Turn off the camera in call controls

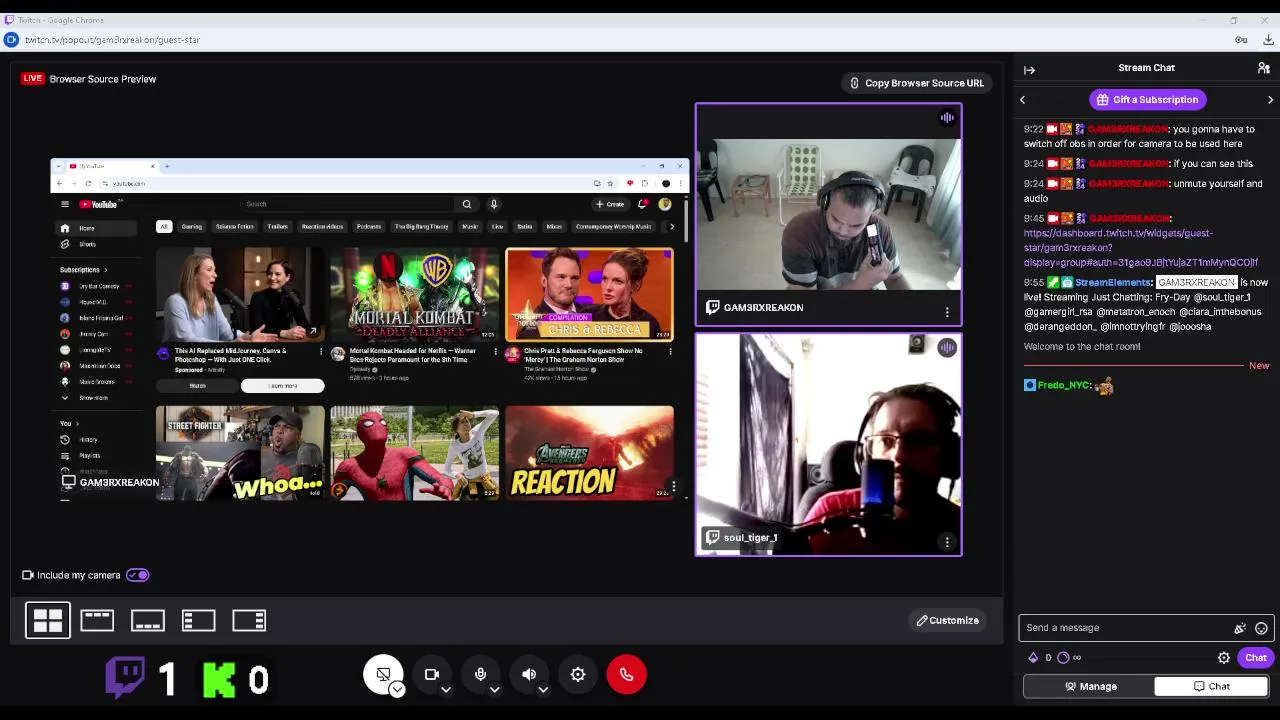(x=432, y=674)
